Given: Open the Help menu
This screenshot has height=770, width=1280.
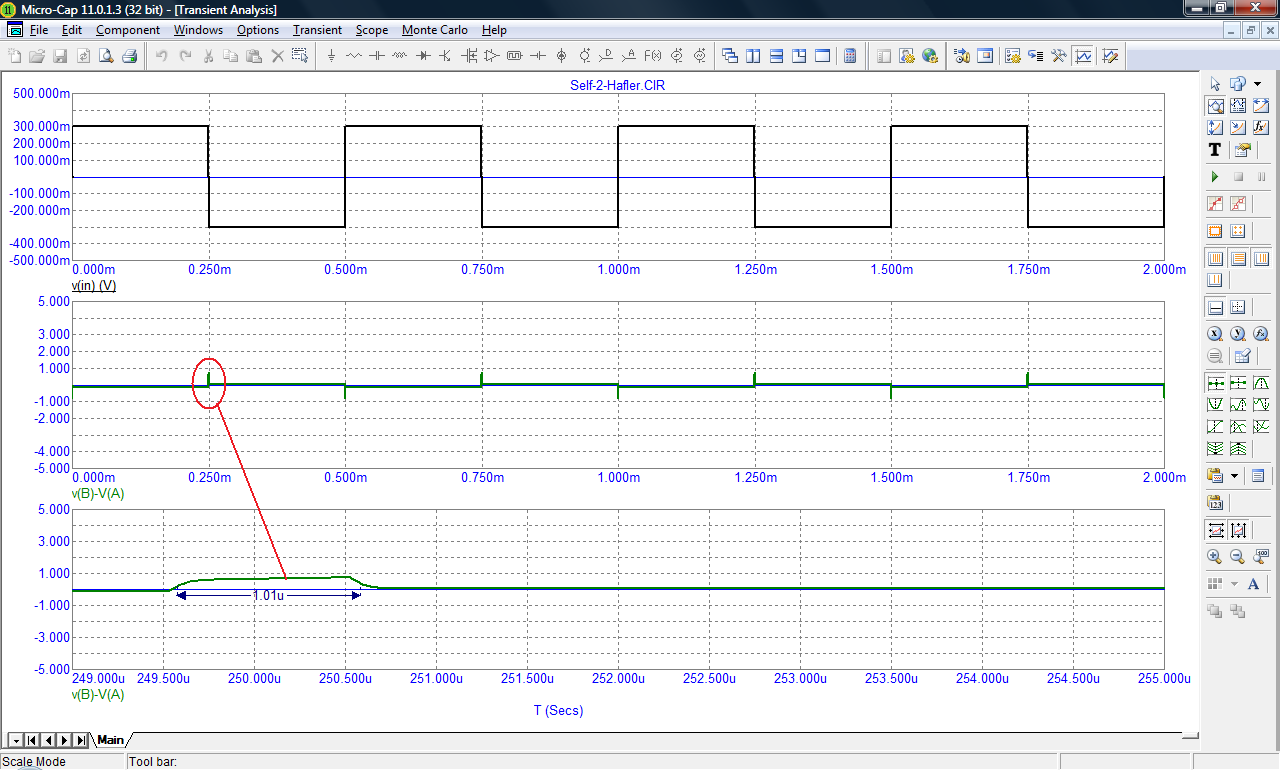Looking at the screenshot, I should 494,30.
